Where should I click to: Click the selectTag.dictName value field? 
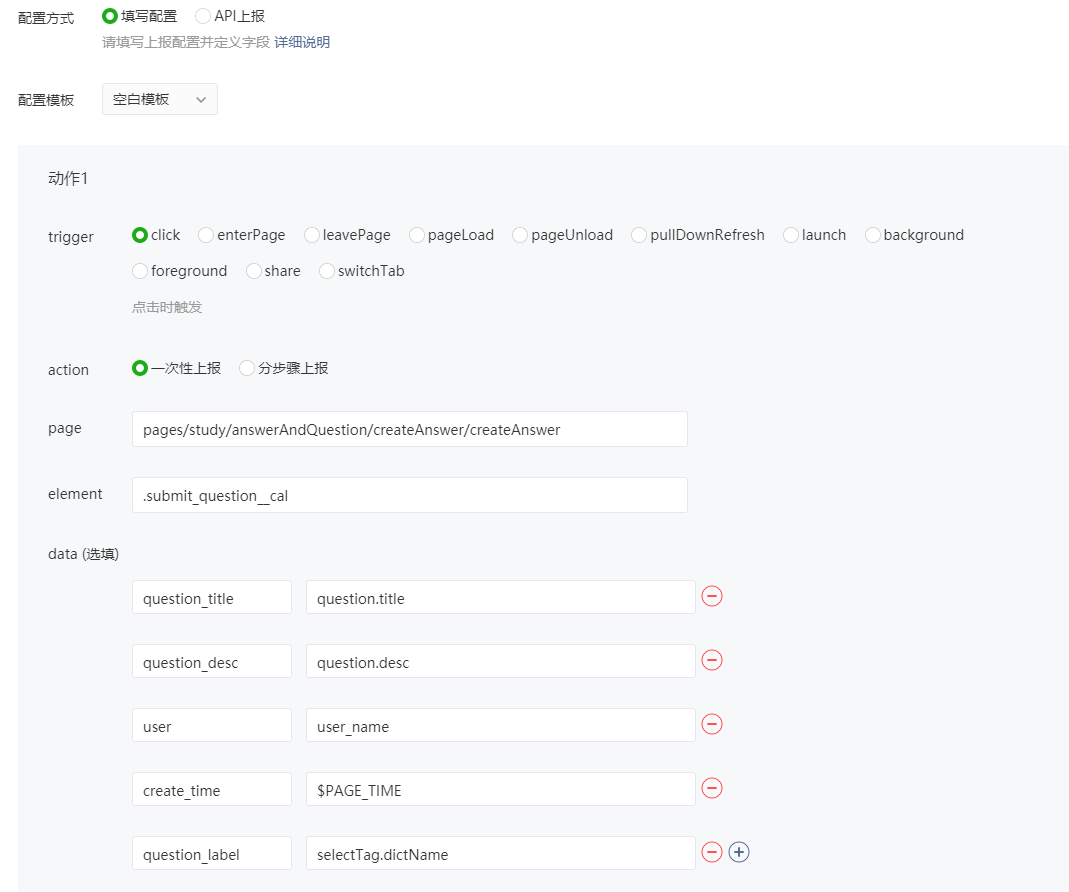[x=500, y=854]
